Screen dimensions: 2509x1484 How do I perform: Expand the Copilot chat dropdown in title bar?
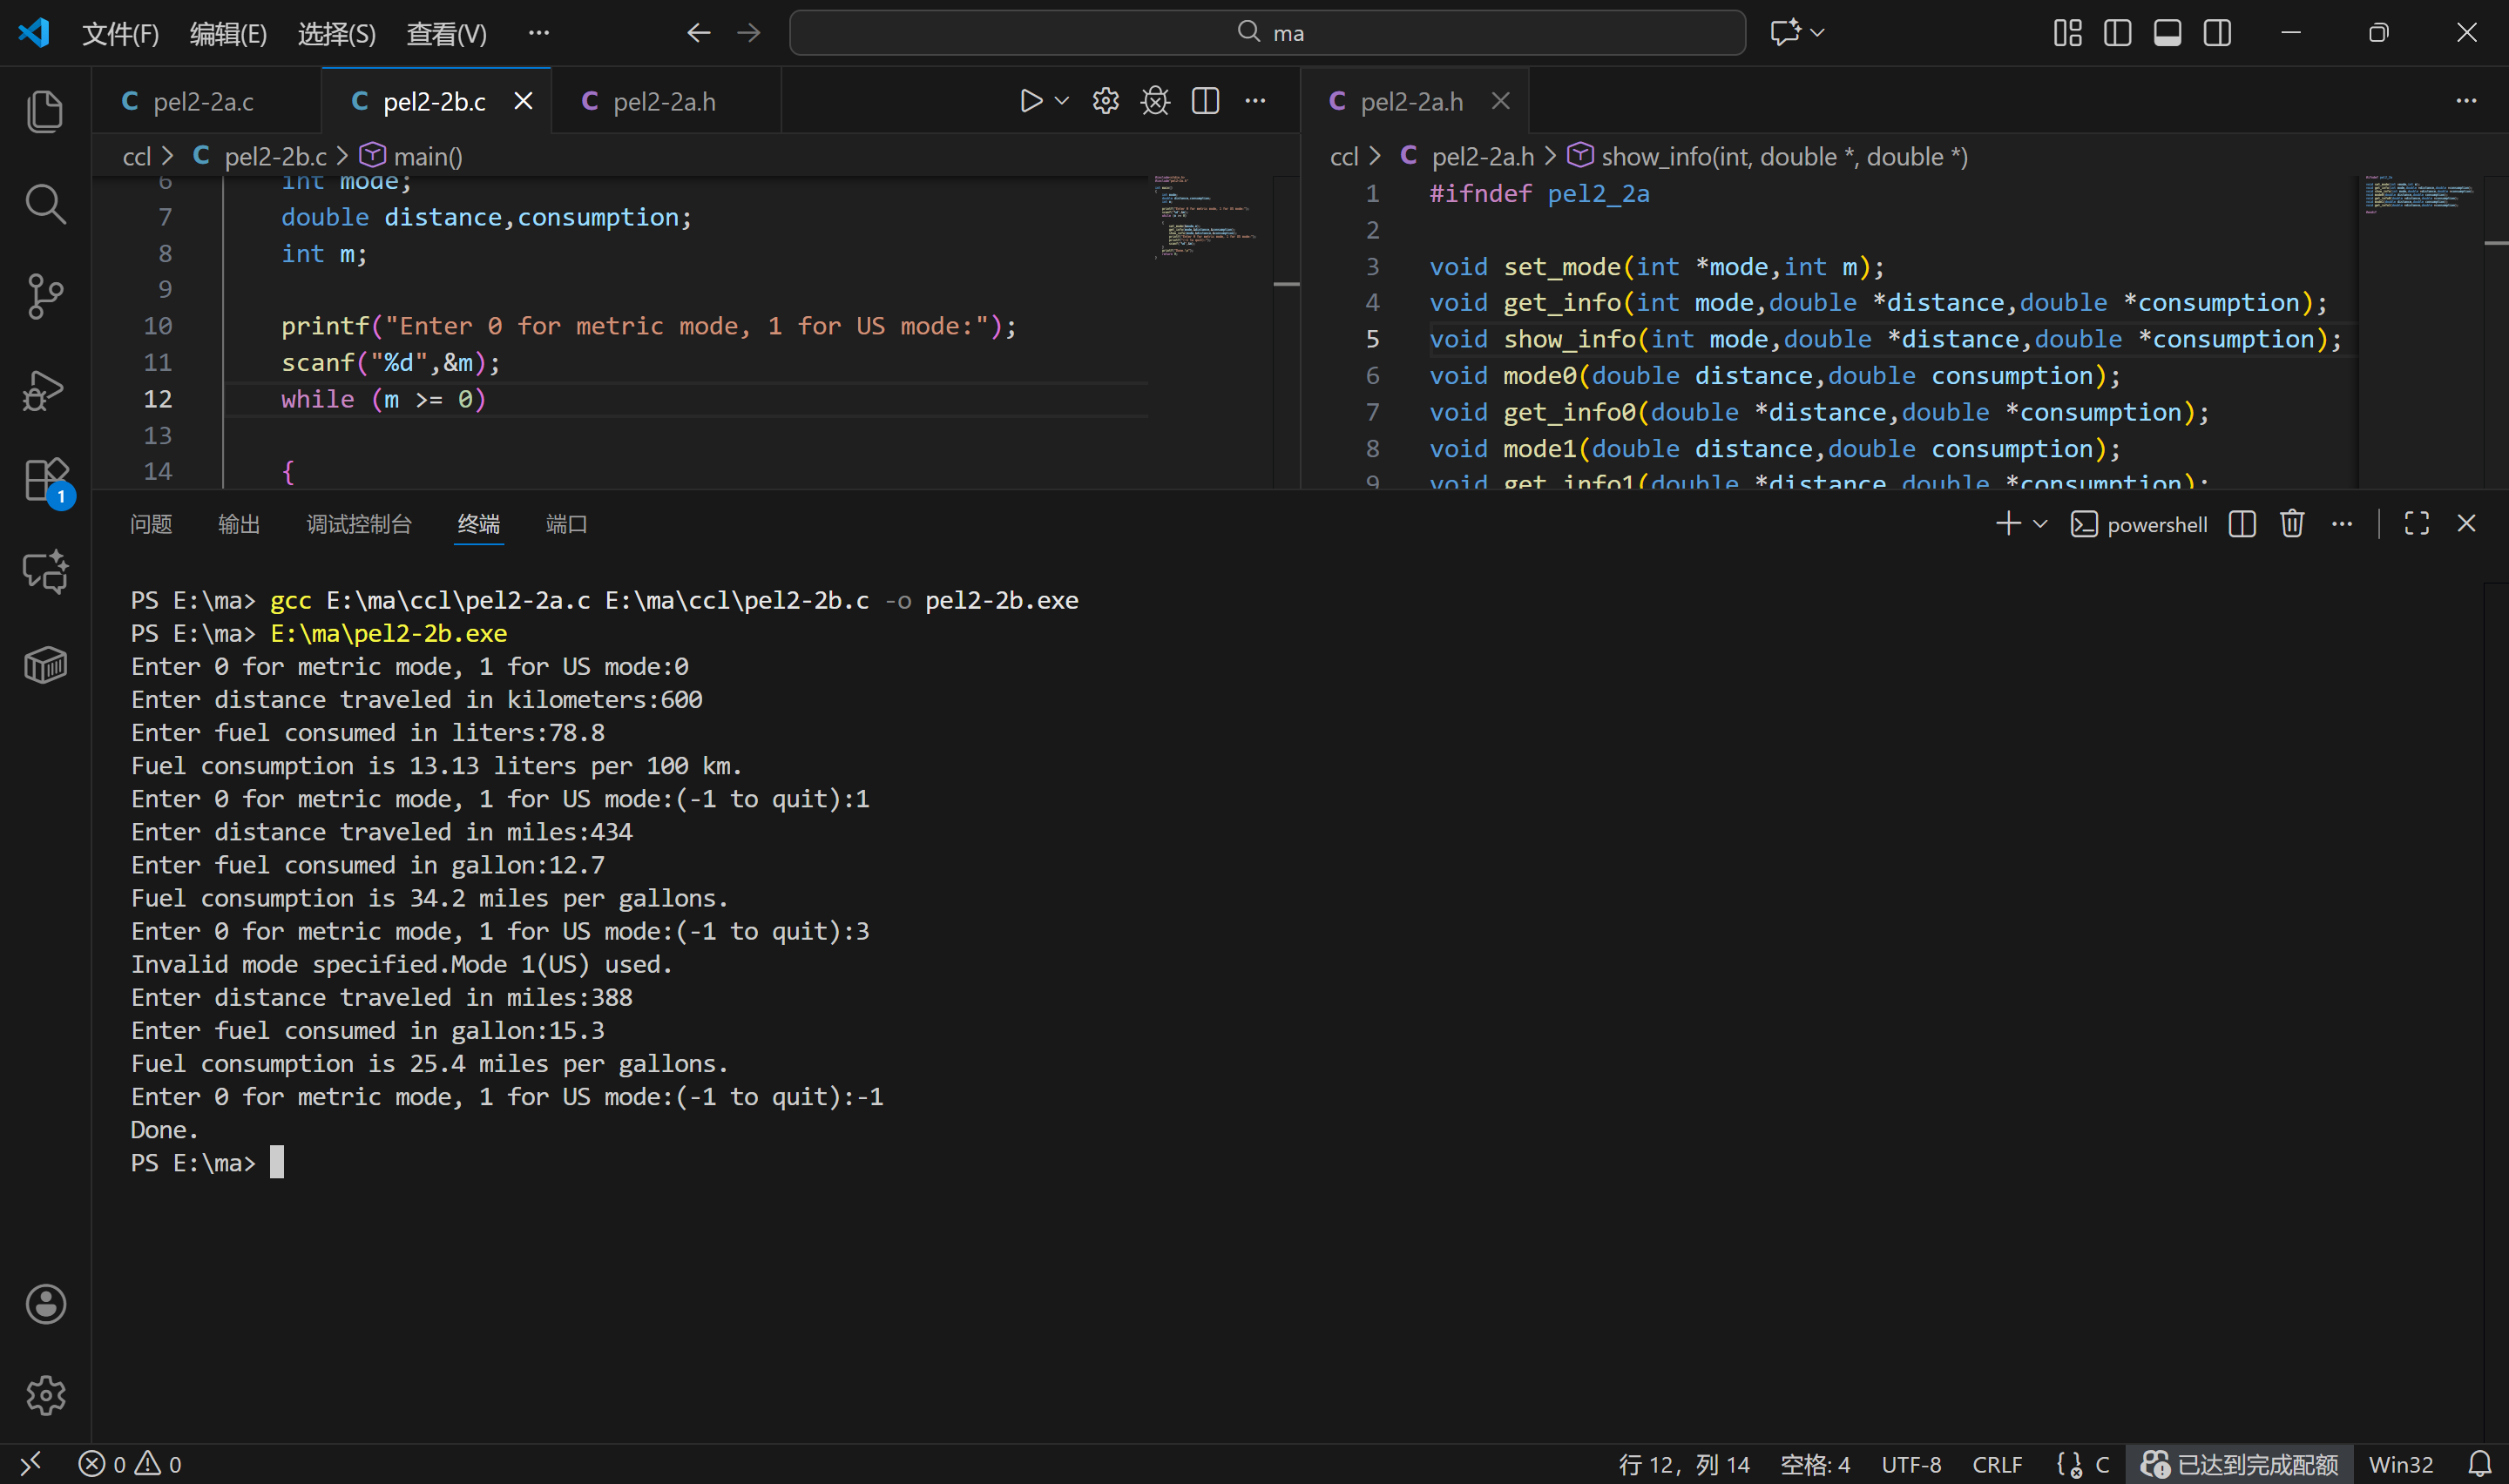[x=1818, y=33]
